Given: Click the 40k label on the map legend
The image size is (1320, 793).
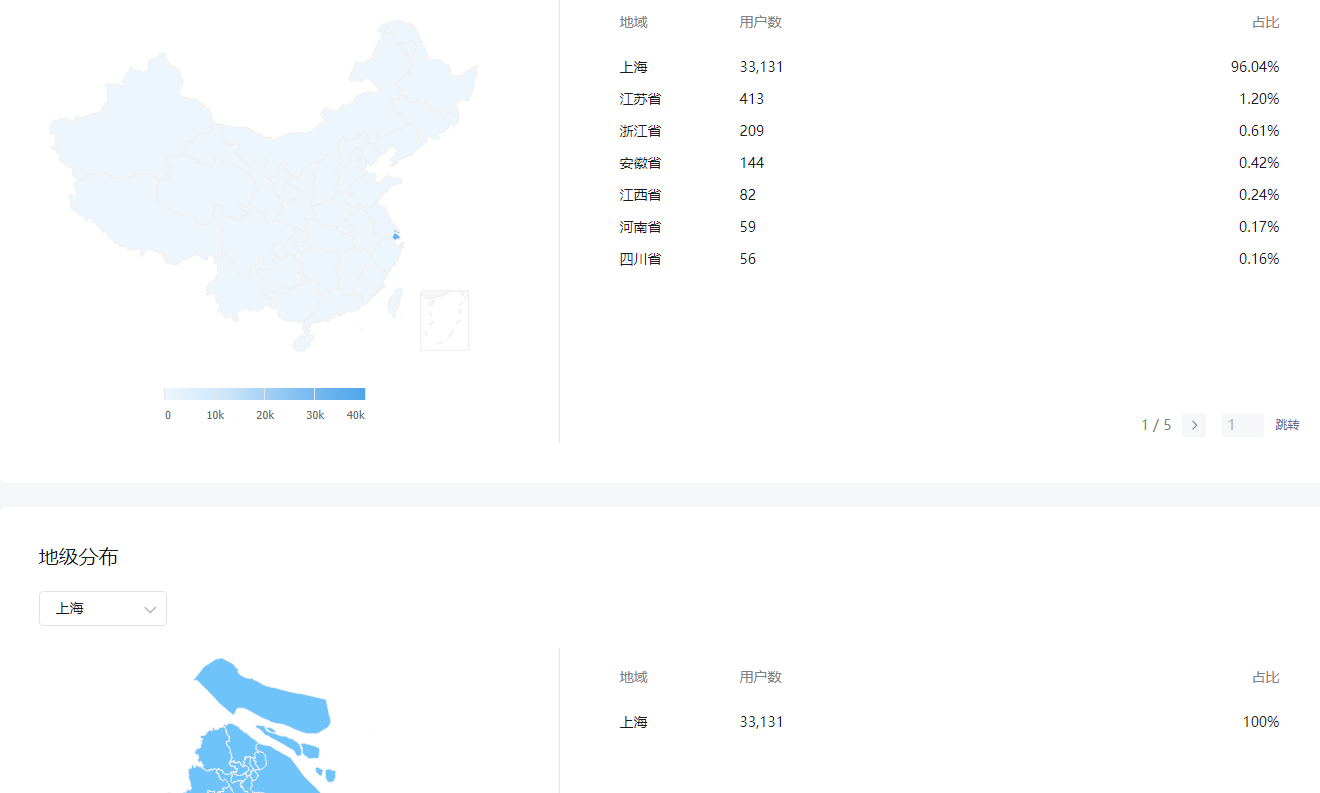Looking at the screenshot, I should 355,415.
